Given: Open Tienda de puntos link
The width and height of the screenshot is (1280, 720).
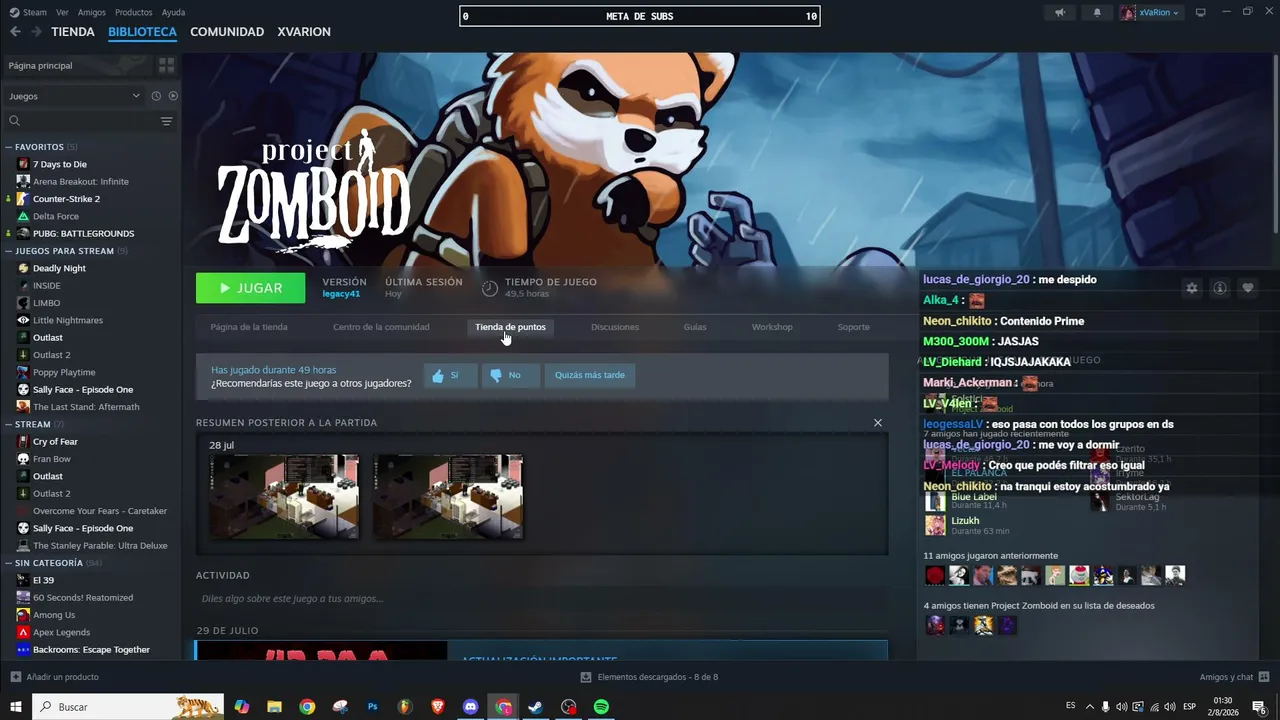Looking at the screenshot, I should coord(510,327).
